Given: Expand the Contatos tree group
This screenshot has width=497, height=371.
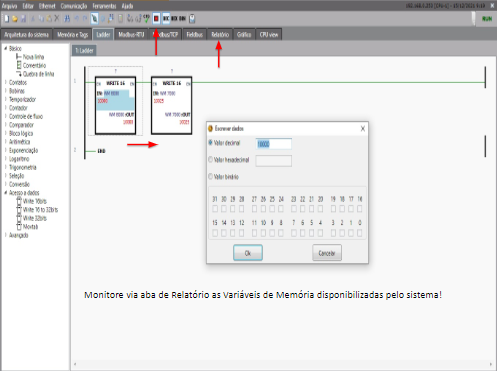Looking at the screenshot, I should coord(6,82).
